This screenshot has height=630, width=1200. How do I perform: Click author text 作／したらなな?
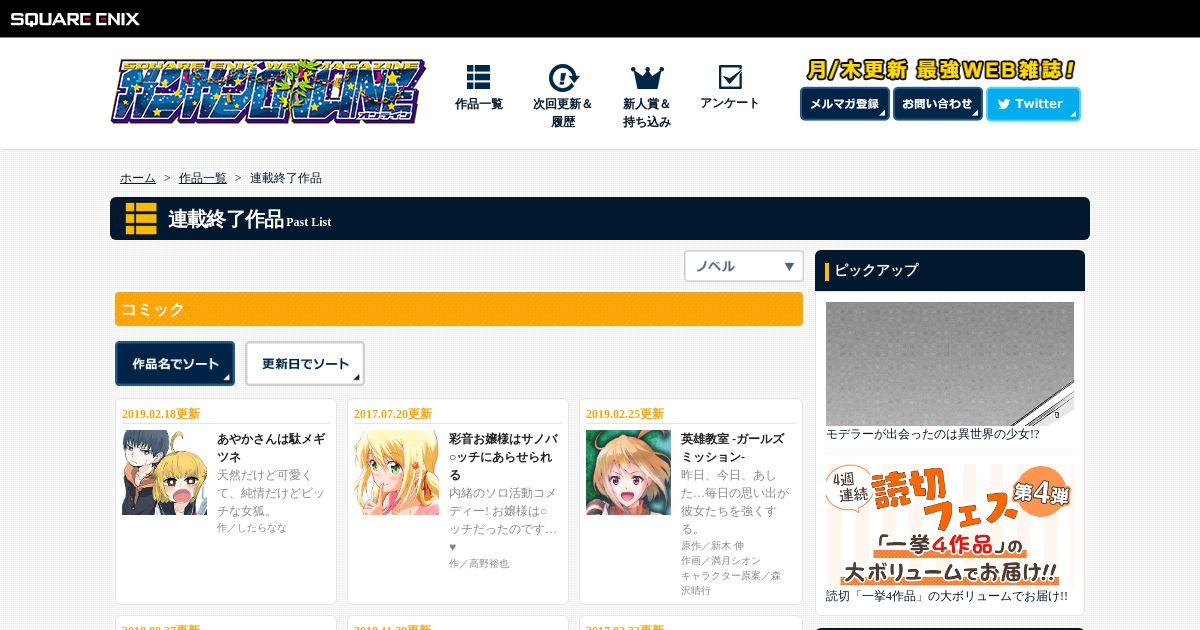[x=252, y=527]
